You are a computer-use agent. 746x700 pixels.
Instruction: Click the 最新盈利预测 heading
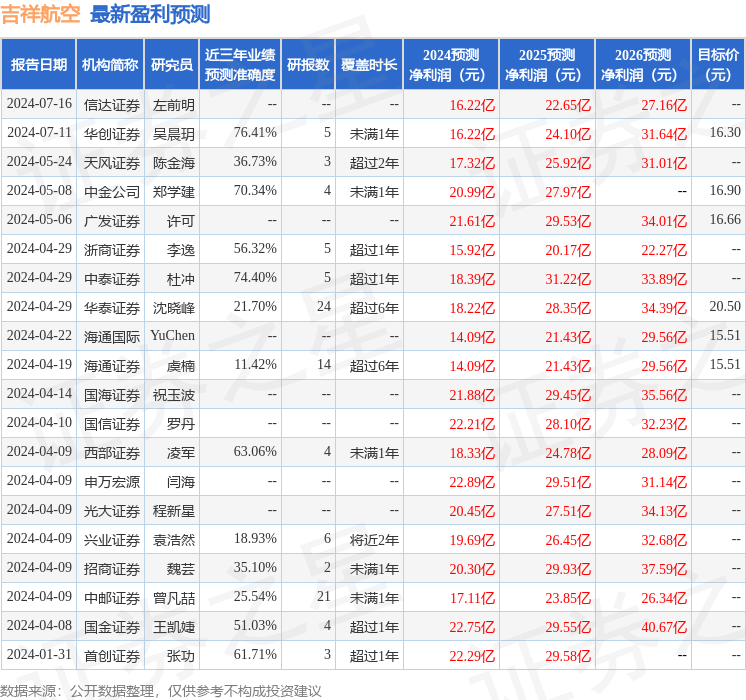coord(150,14)
